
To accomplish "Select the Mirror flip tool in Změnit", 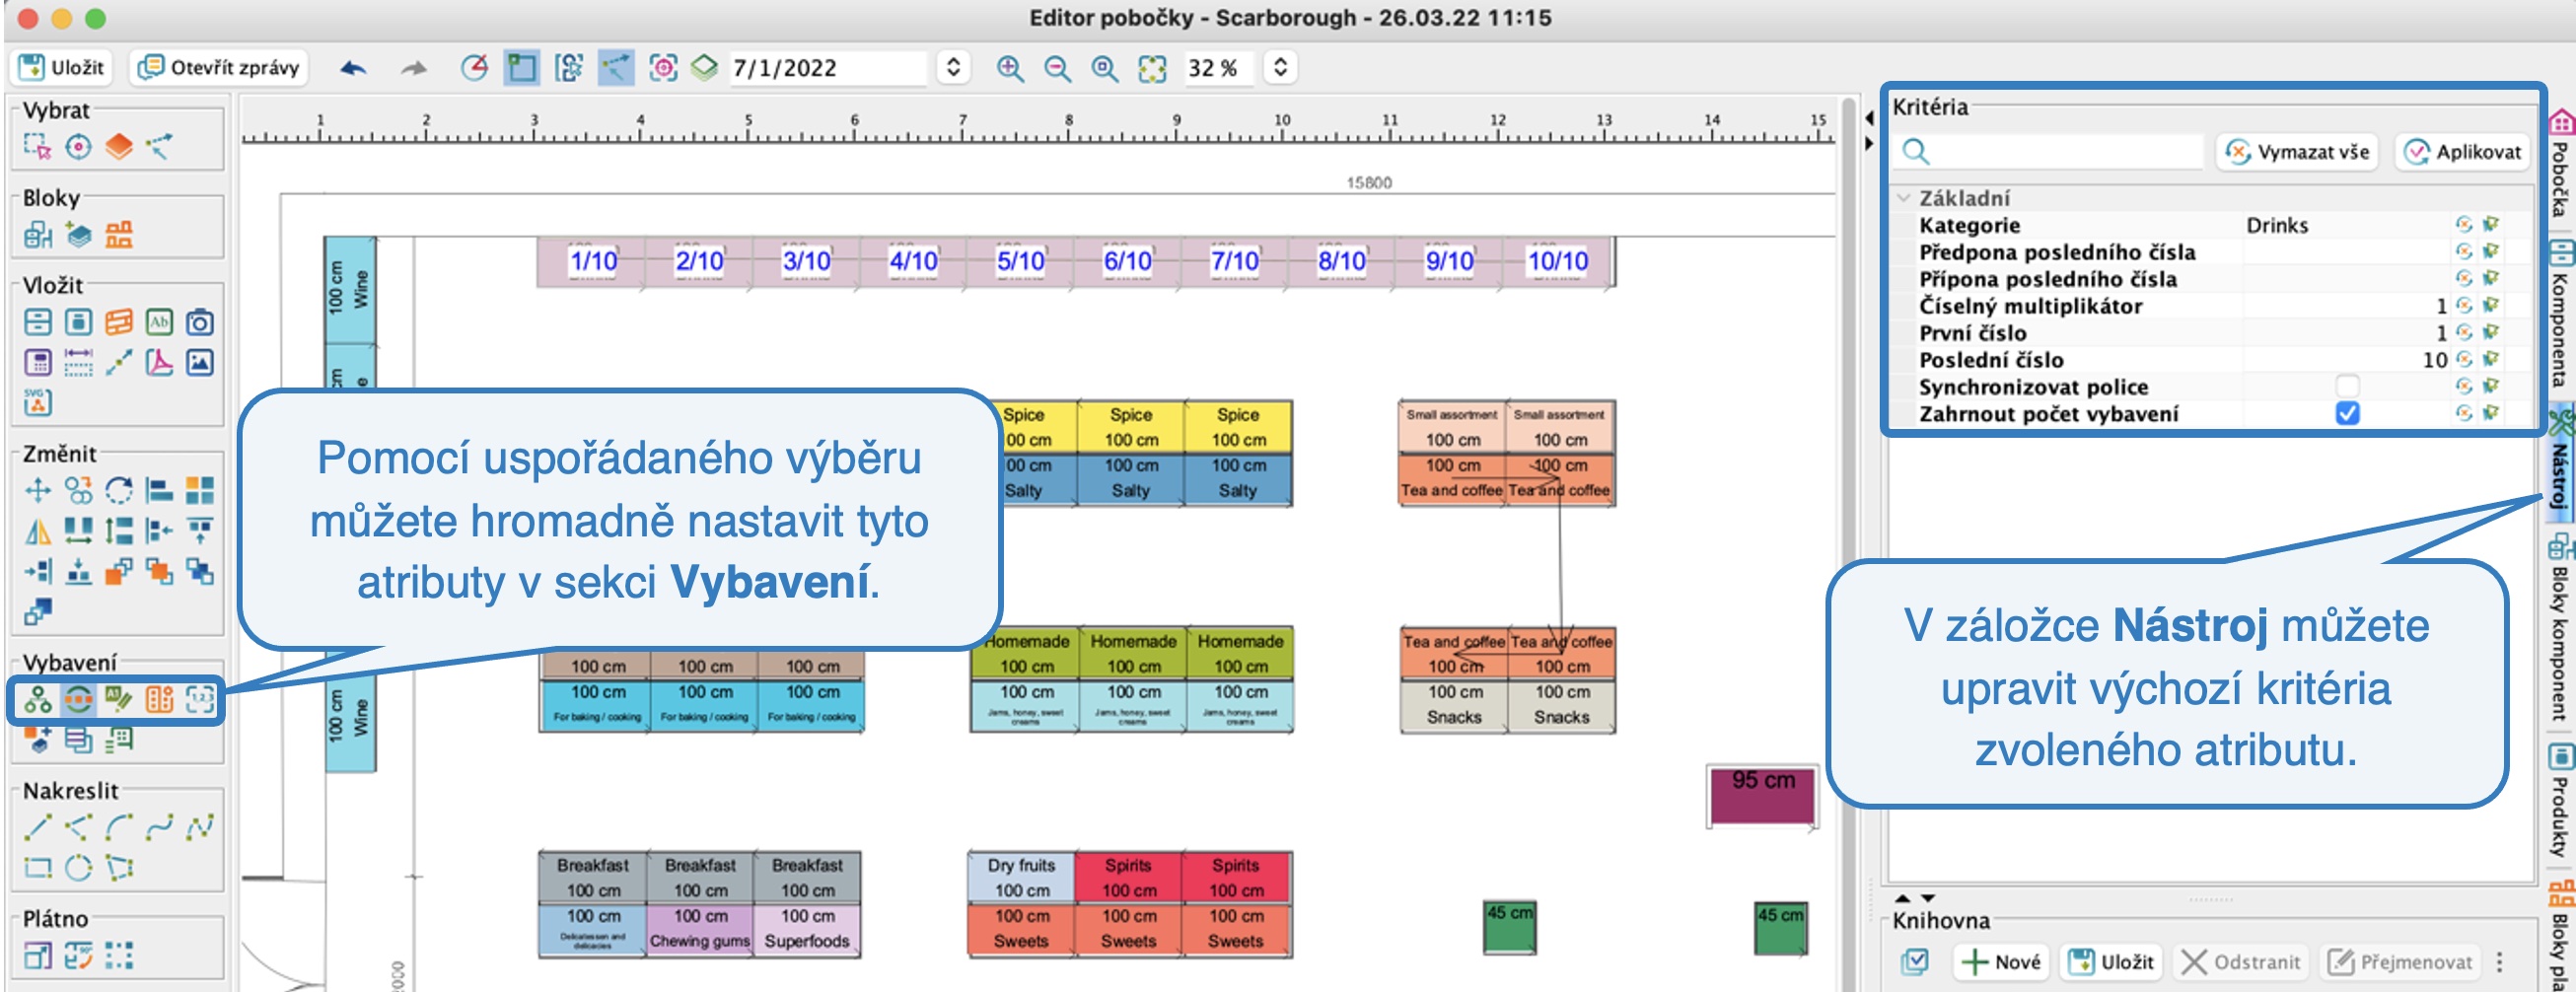I will [37, 531].
